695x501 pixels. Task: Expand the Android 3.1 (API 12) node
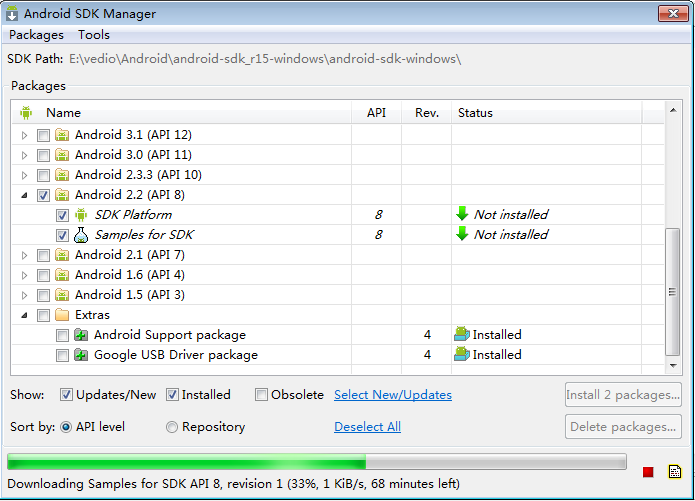click(24, 135)
